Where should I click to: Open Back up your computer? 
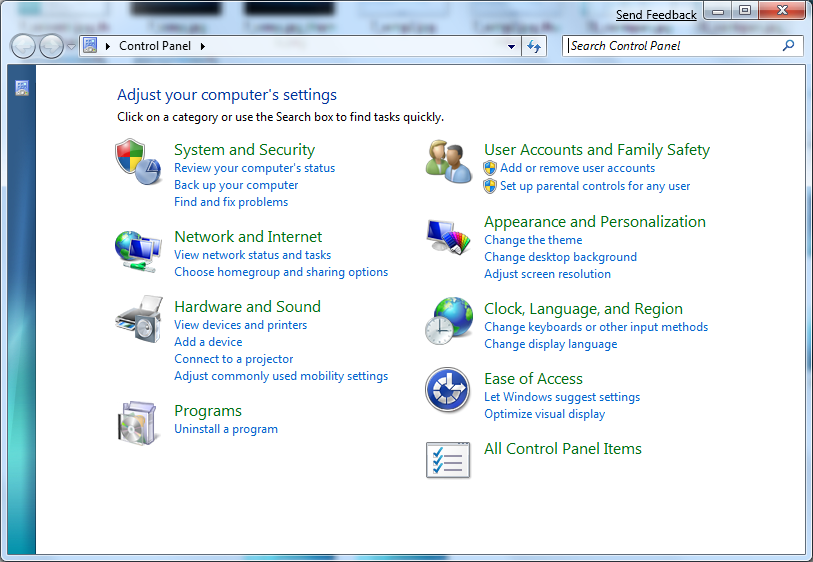236,185
